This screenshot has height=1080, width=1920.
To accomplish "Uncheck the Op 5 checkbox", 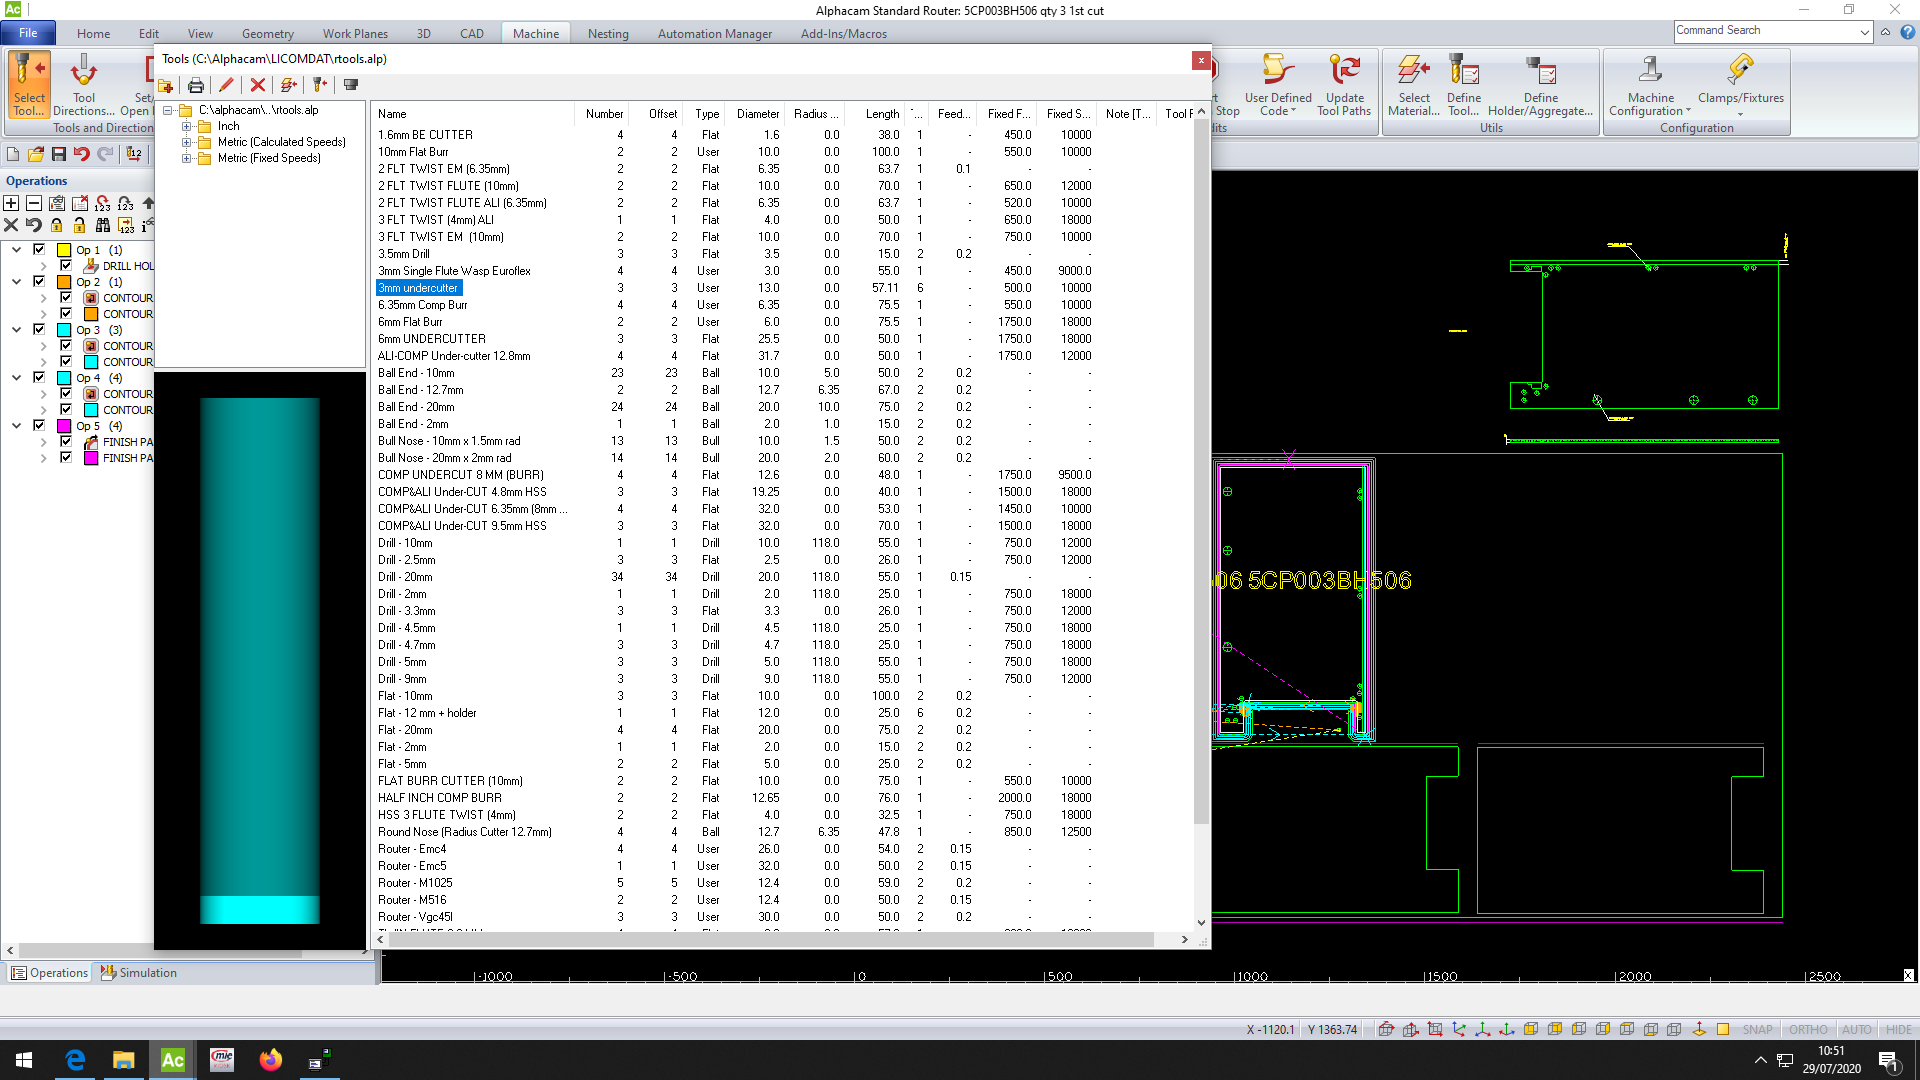I will (x=39, y=425).
